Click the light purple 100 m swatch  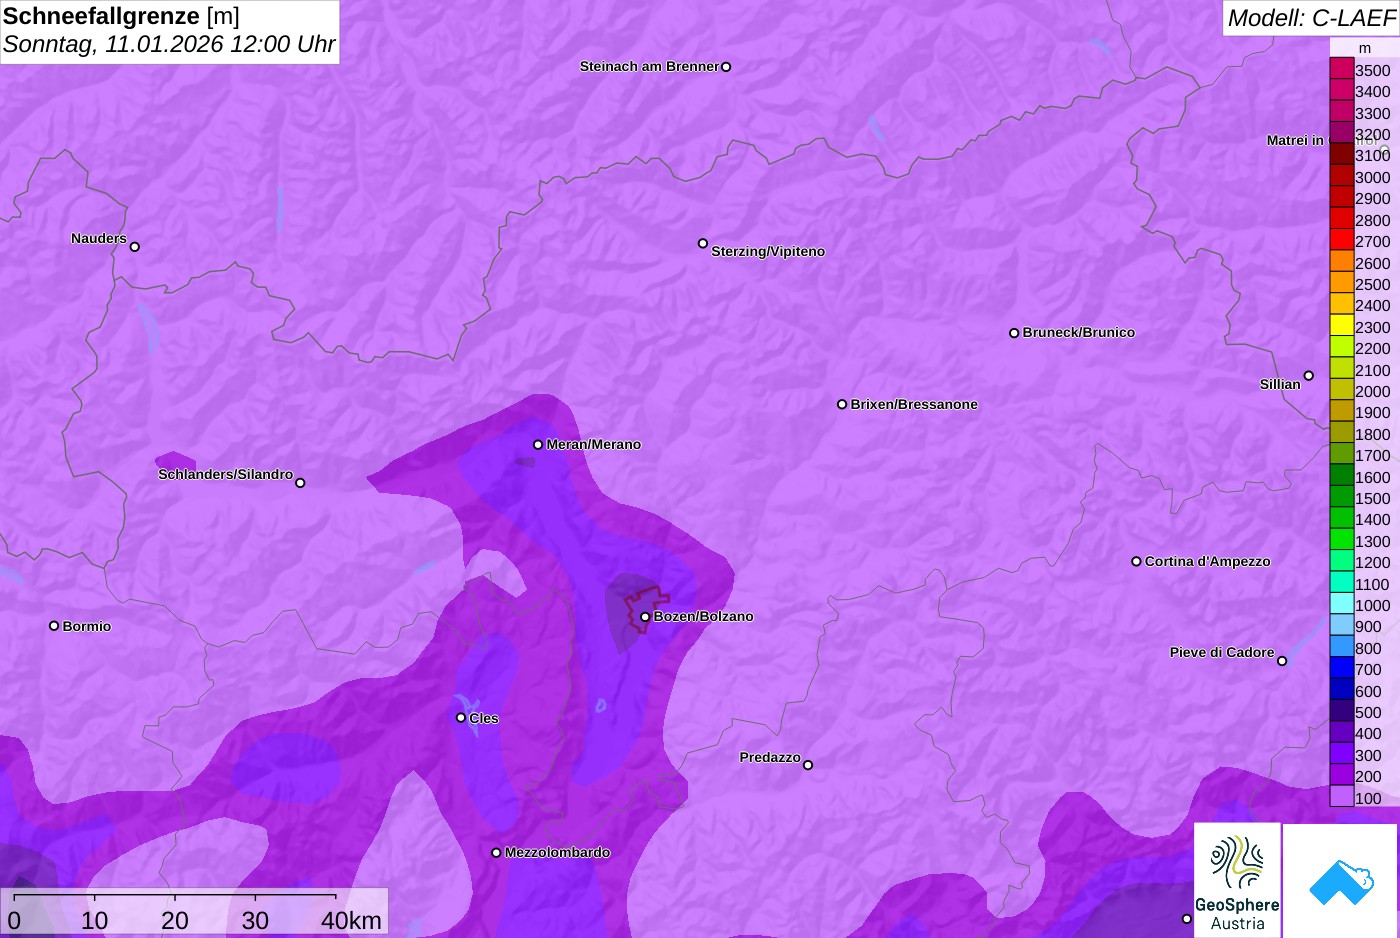[x=1341, y=797]
